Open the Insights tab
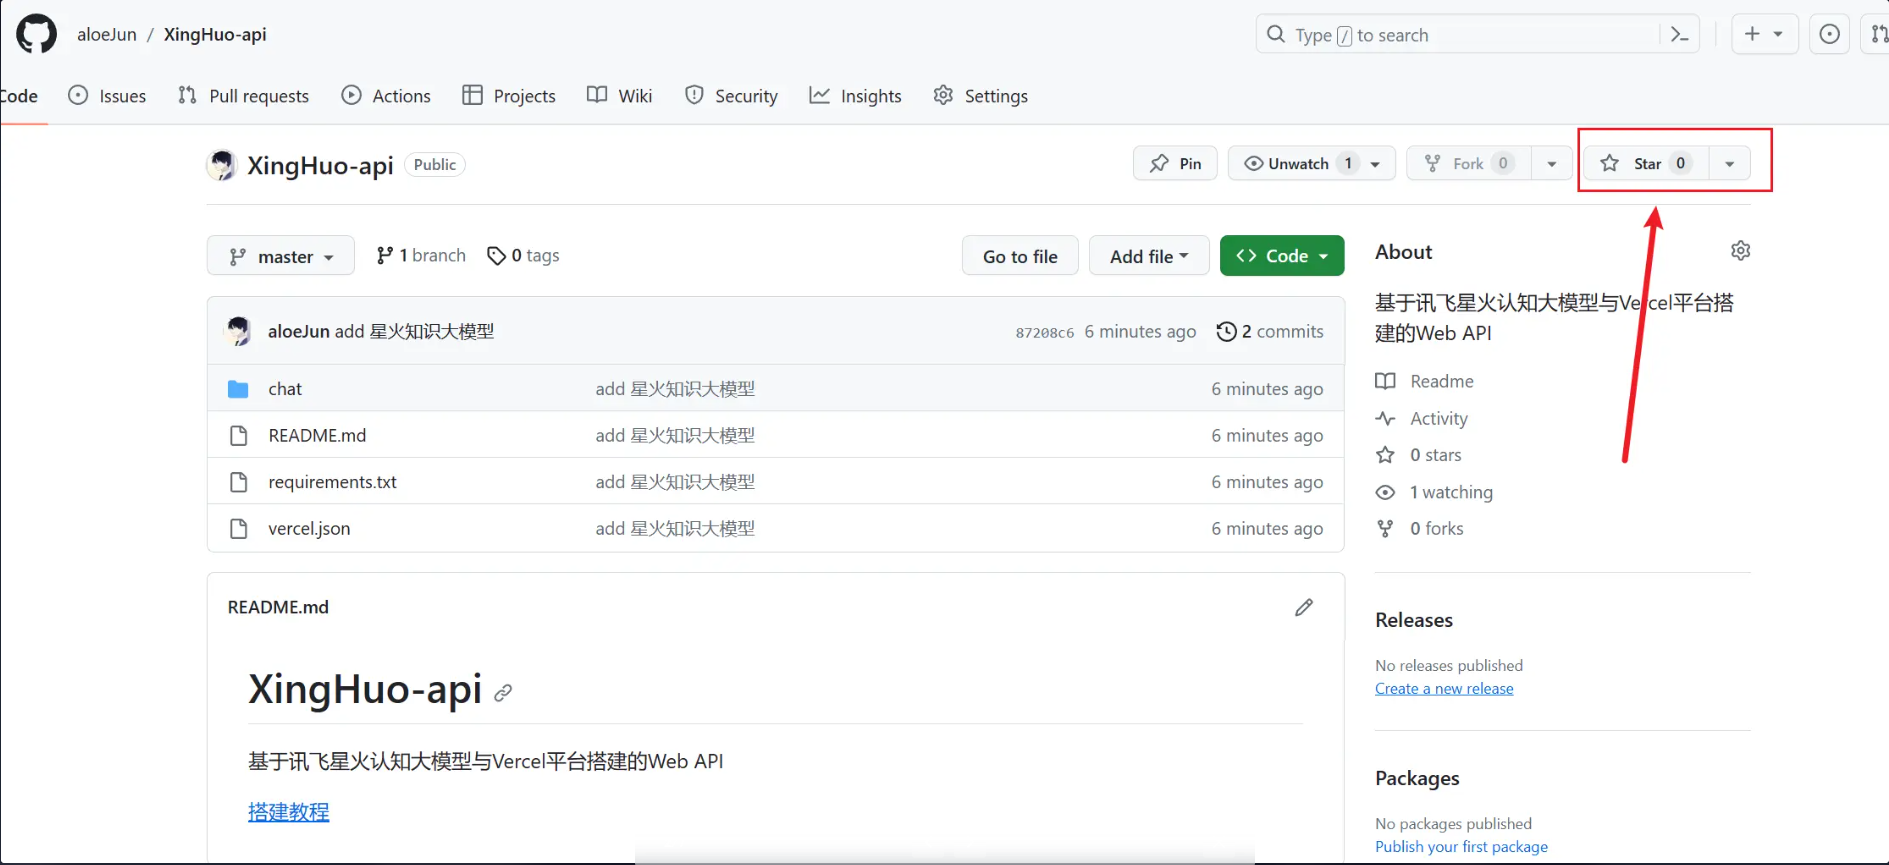 [x=856, y=96]
